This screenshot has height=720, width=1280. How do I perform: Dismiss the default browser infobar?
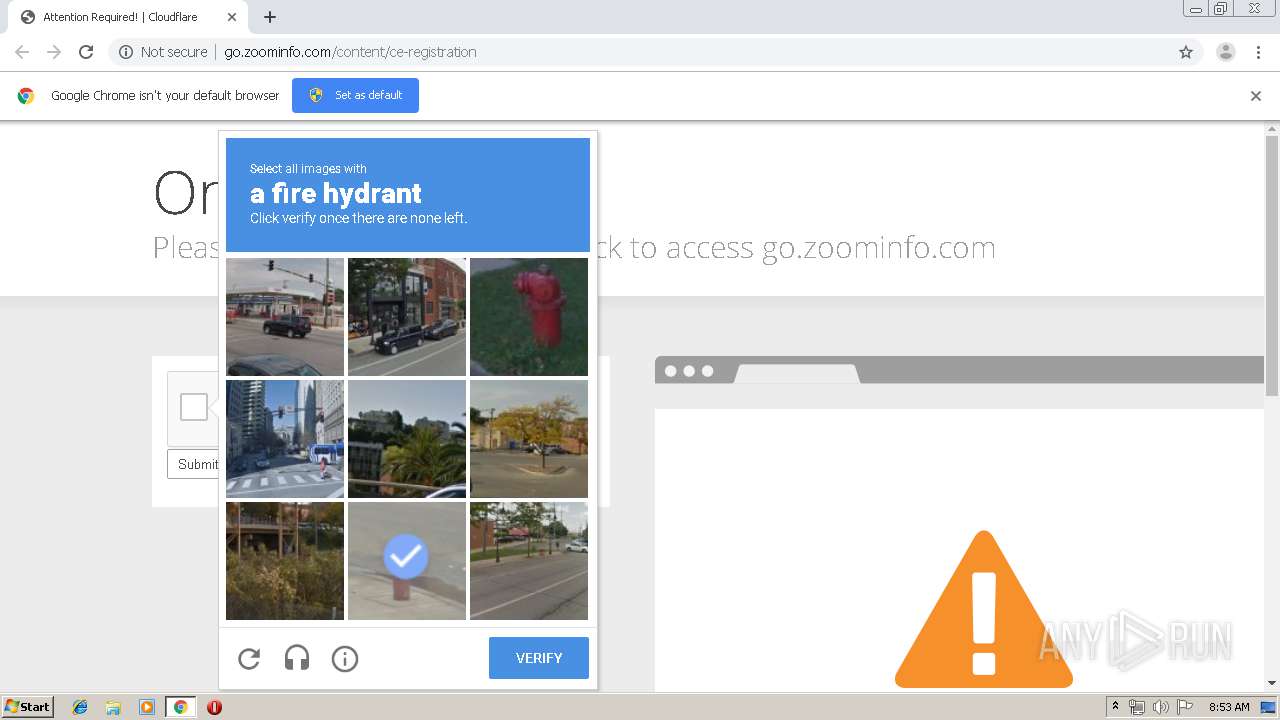pos(1256,96)
